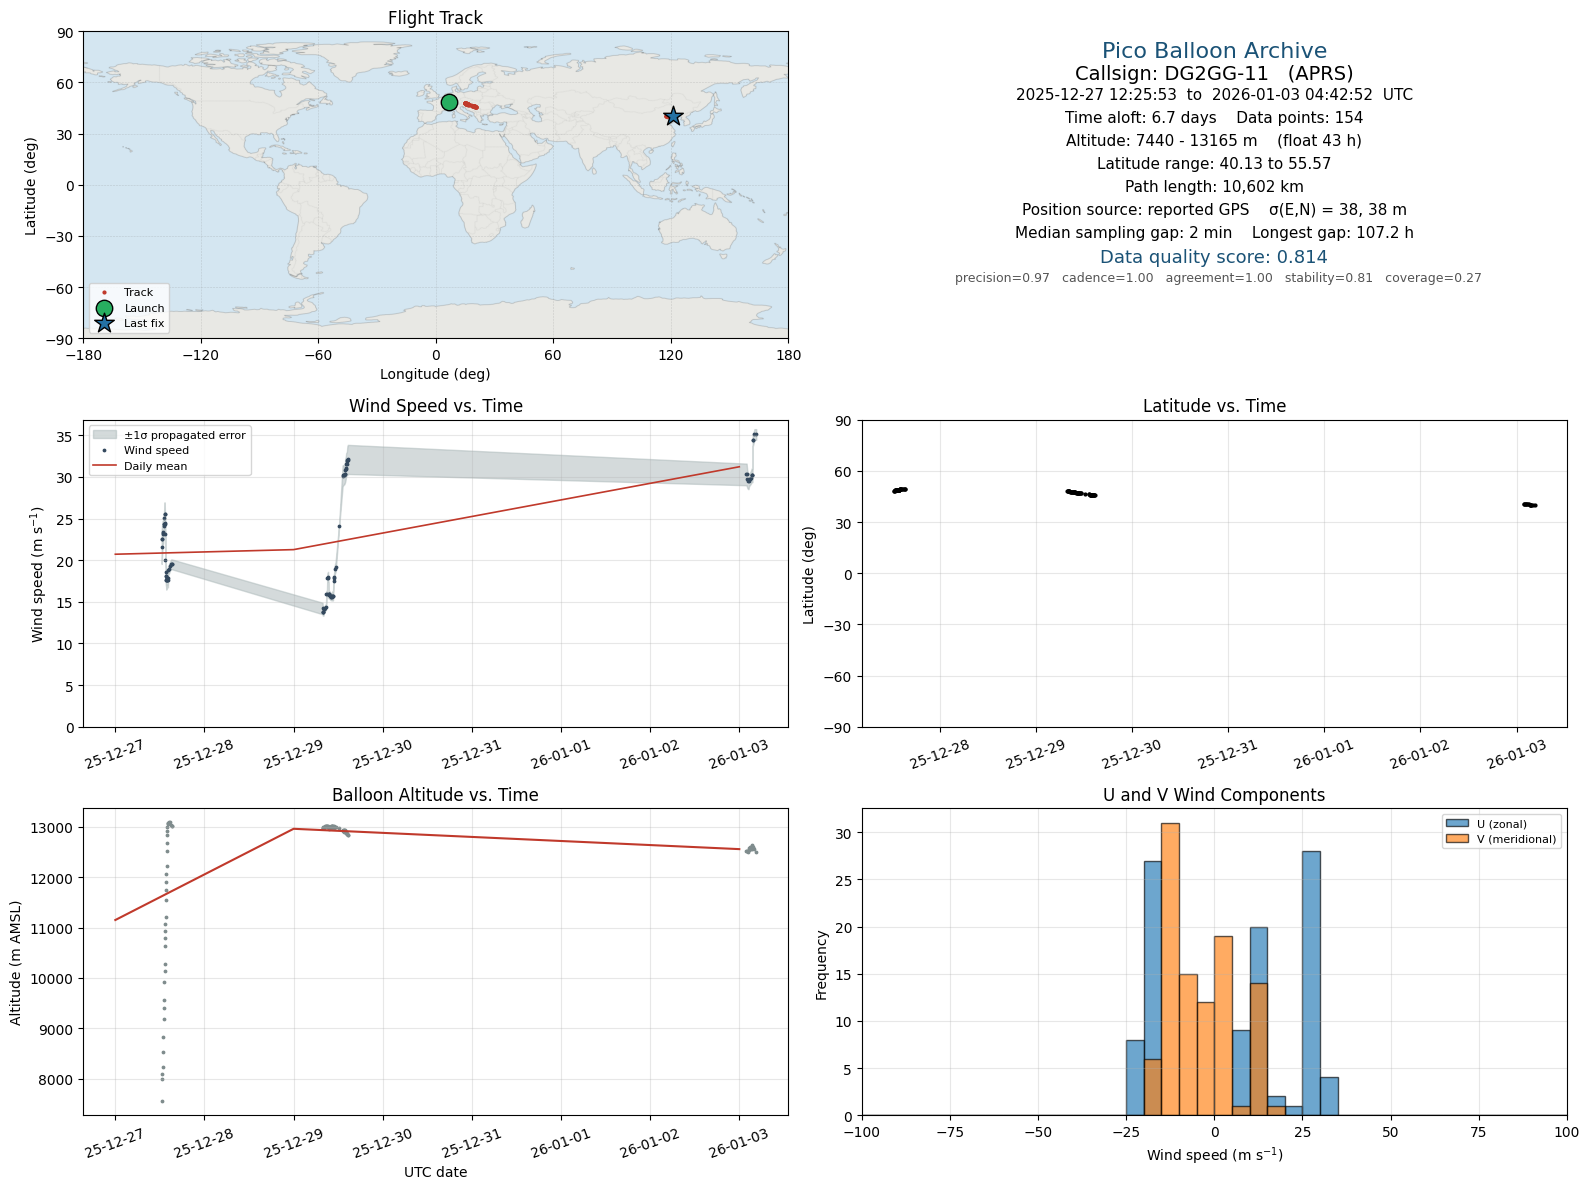Click the "U (zonal)" legend label
The width and height of the screenshot is (1589, 1189).
click(x=1502, y=824)
